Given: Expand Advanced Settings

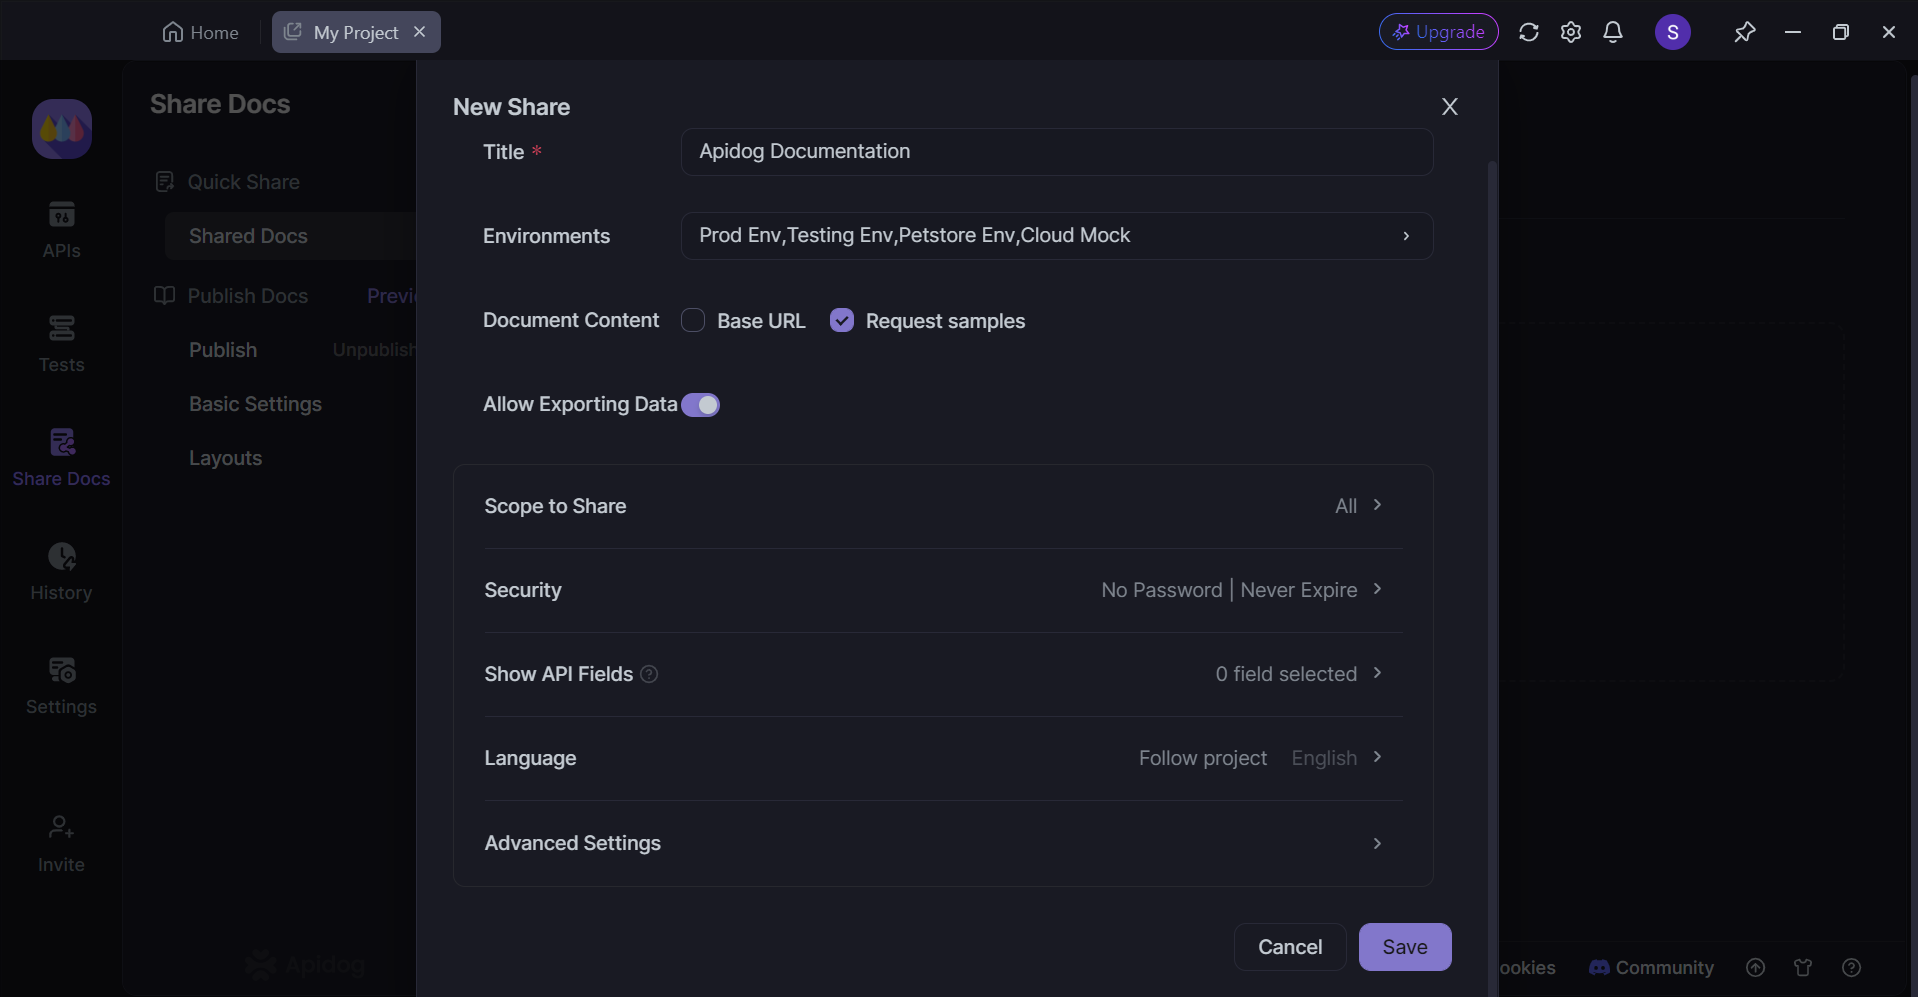Looking at the screenshot, I should 943,843.
